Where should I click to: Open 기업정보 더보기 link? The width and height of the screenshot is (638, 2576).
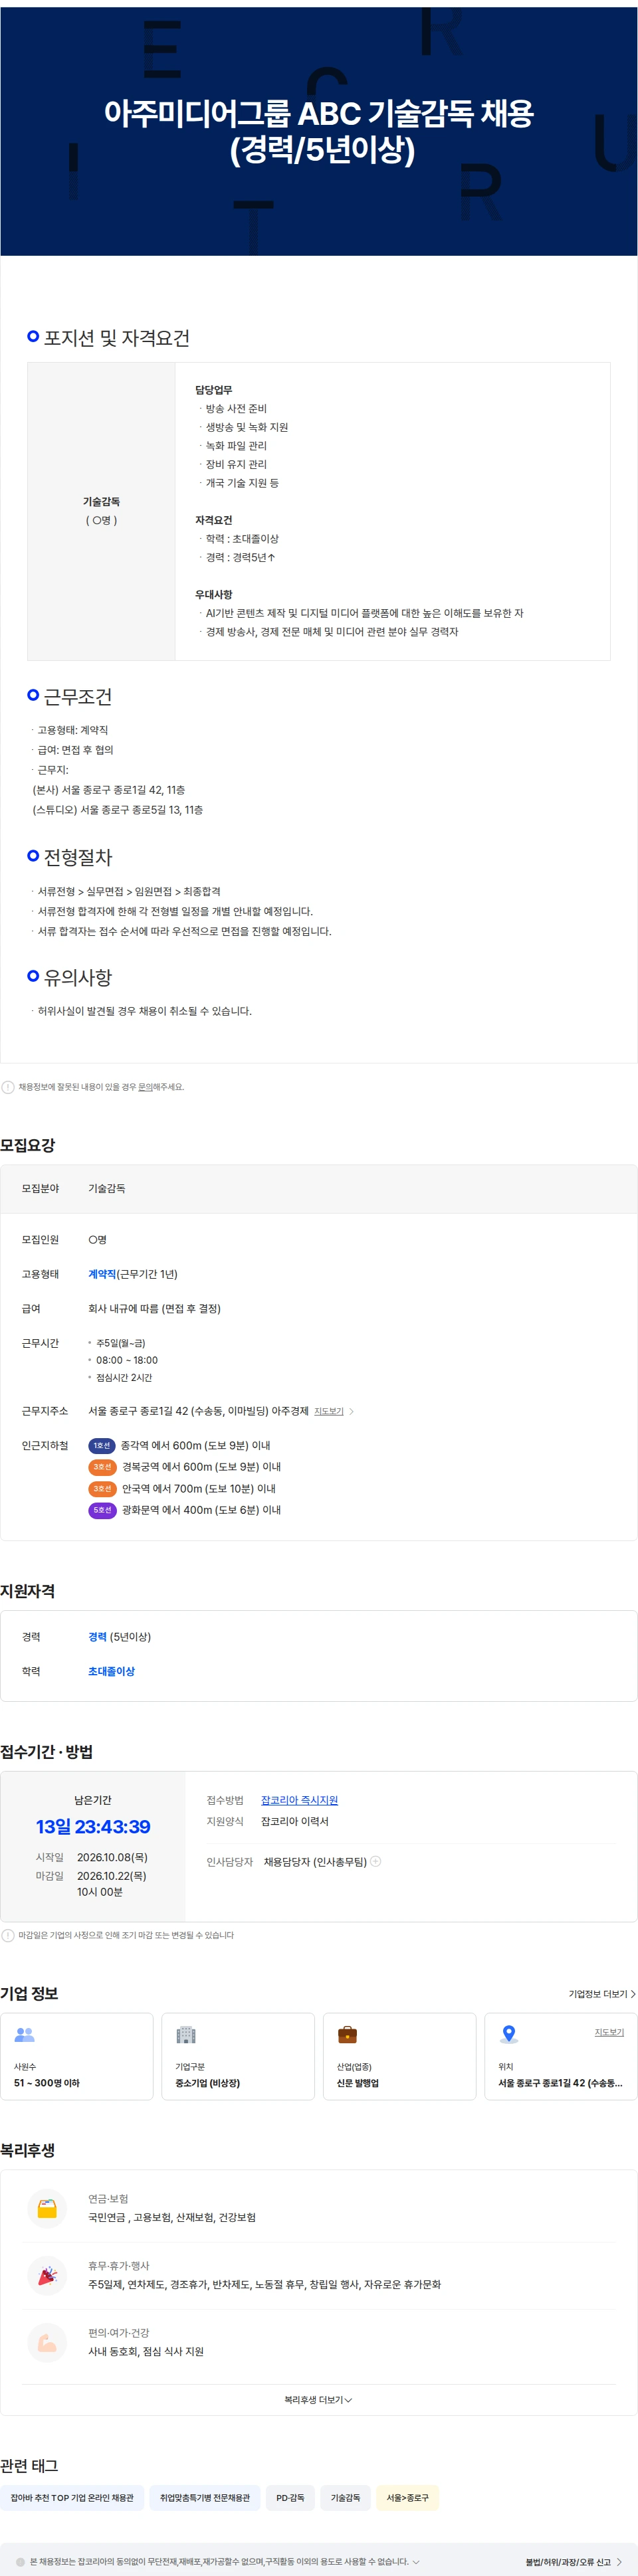pyautogui.click(x=602, y=1994)
